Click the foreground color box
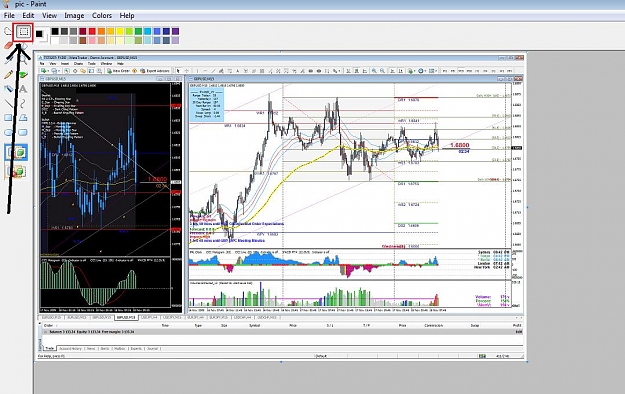Screen dimensions: 625x394 pos(39,34)
